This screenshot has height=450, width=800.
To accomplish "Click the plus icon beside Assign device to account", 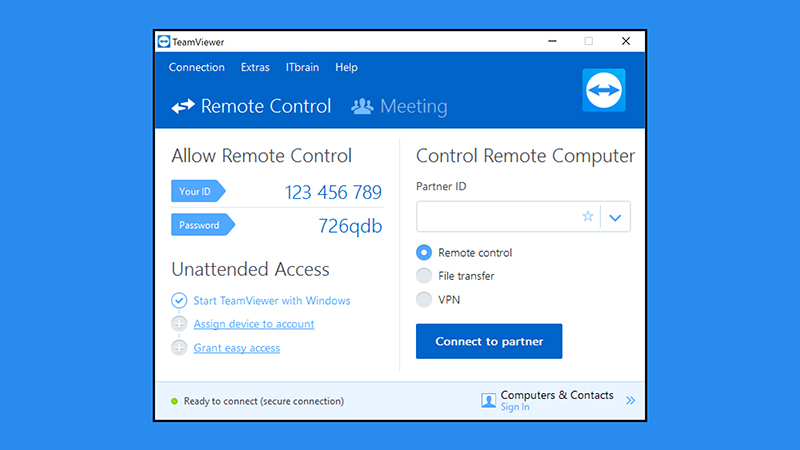I will coord(179,323).
